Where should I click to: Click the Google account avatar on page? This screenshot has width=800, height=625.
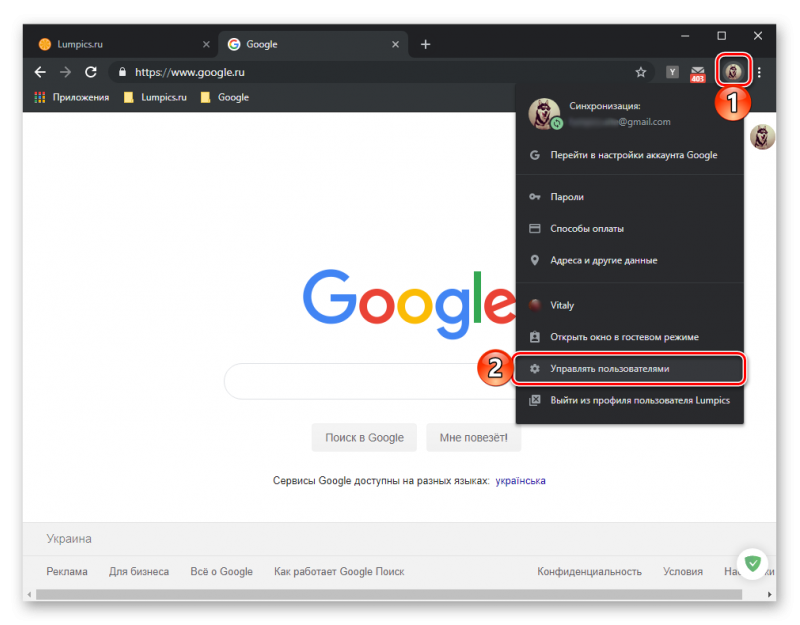(x=762, y=137)
